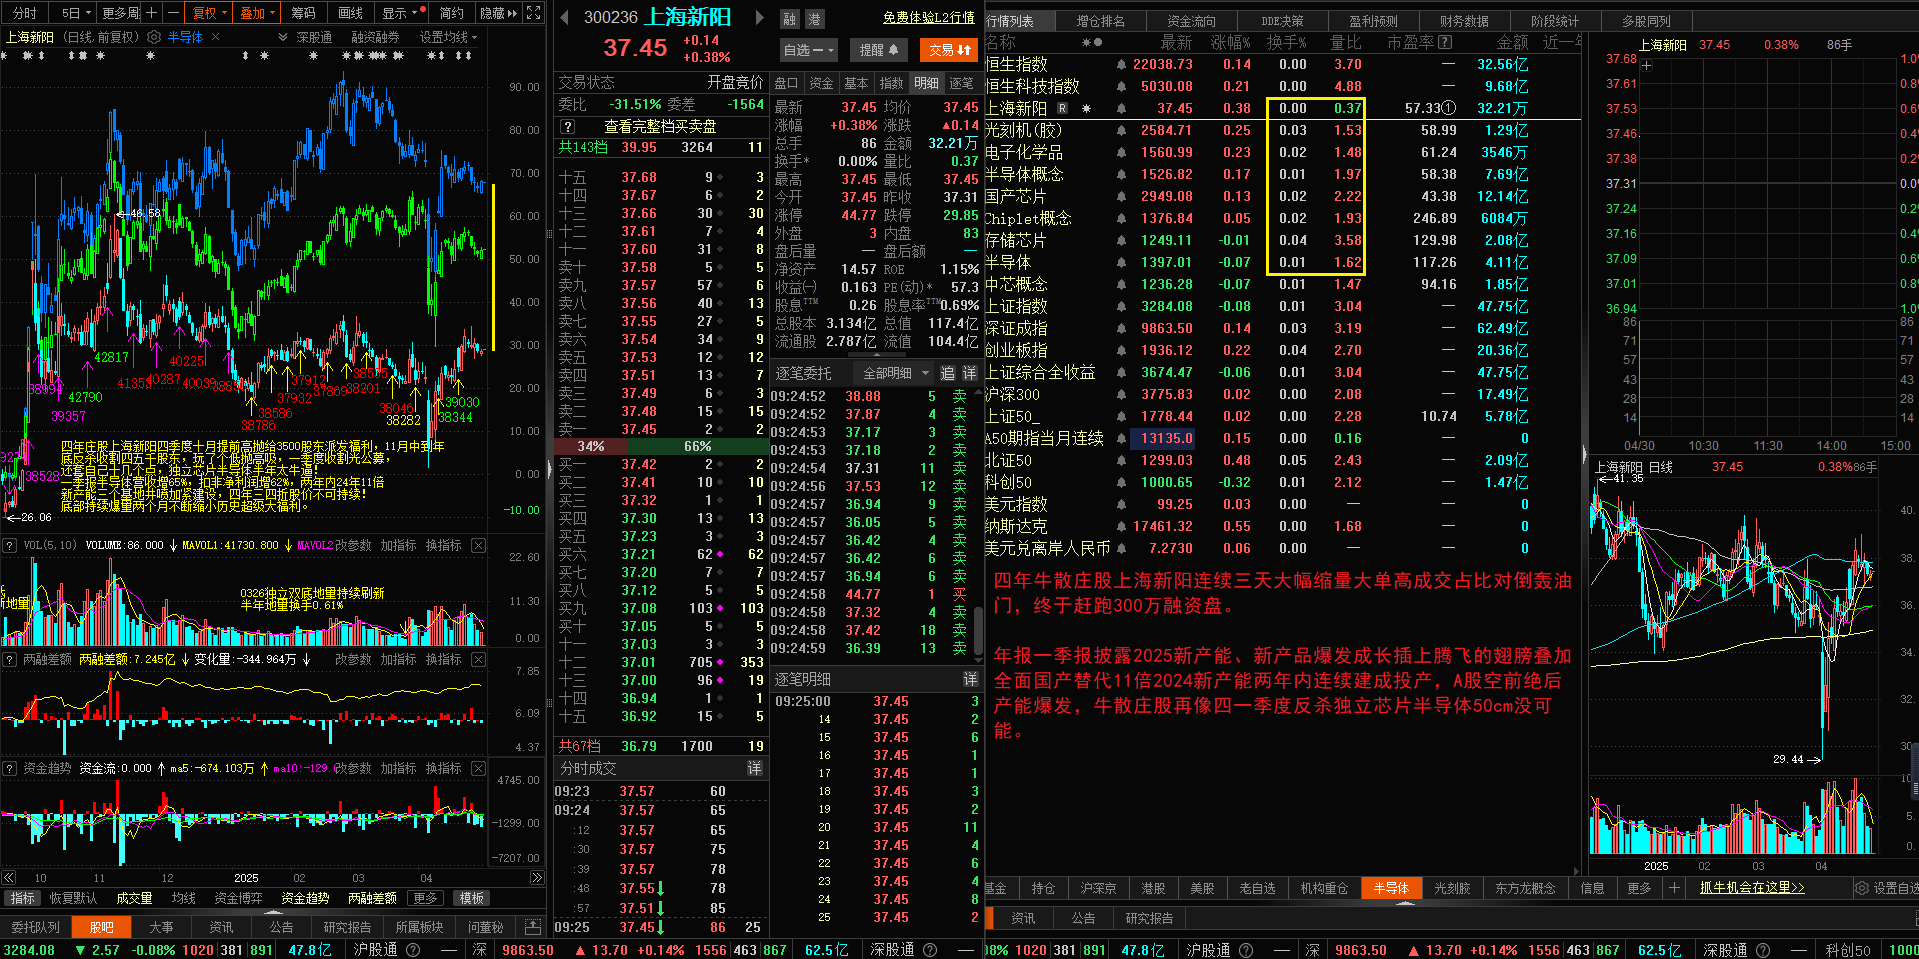Expand hidden tools with 隐藏 arrows

[498, 13]
